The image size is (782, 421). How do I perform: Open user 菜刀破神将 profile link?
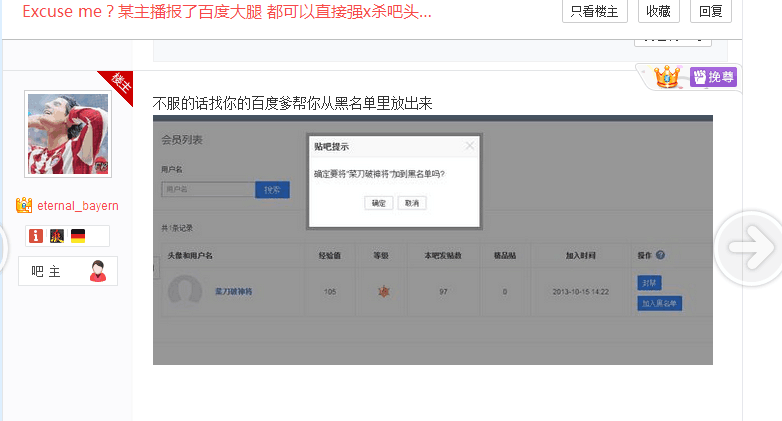(233, 291)
